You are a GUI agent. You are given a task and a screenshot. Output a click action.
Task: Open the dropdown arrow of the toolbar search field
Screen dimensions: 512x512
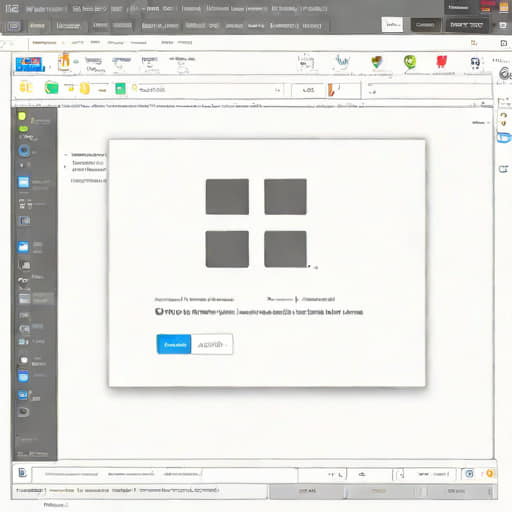(x=277, y=90)
